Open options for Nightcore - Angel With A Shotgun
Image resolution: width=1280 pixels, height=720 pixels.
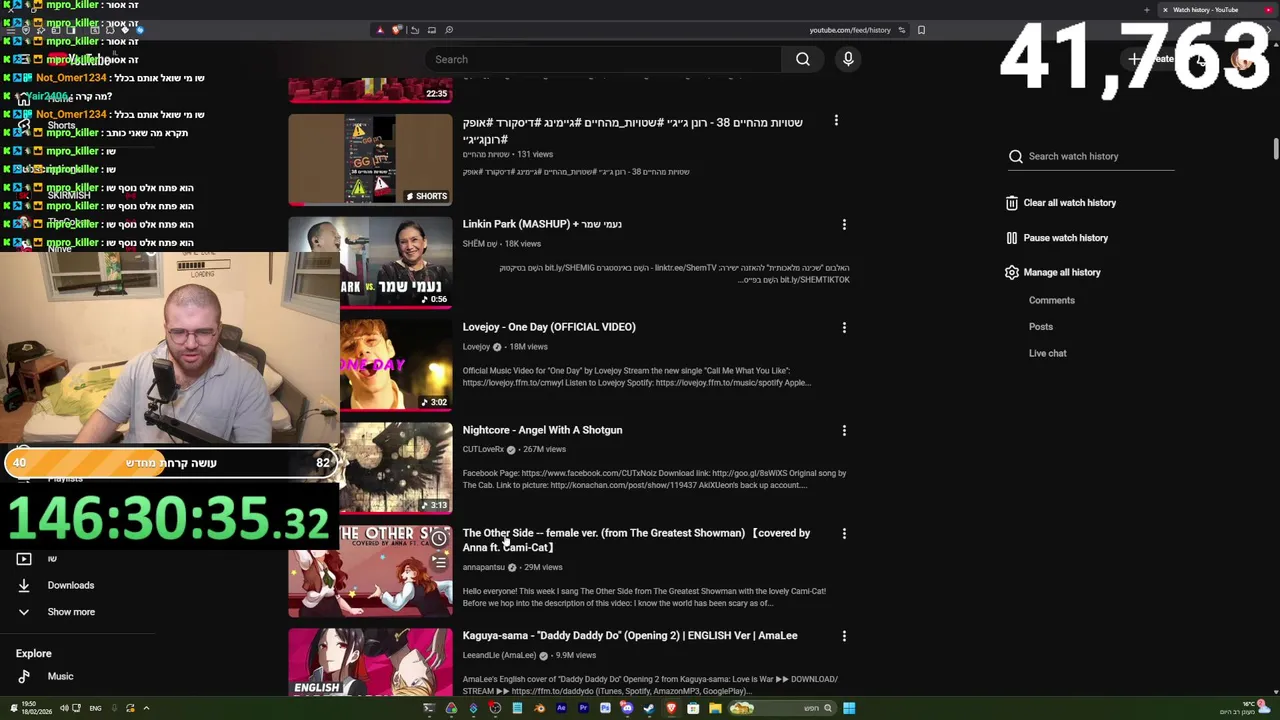pos(844,431)
